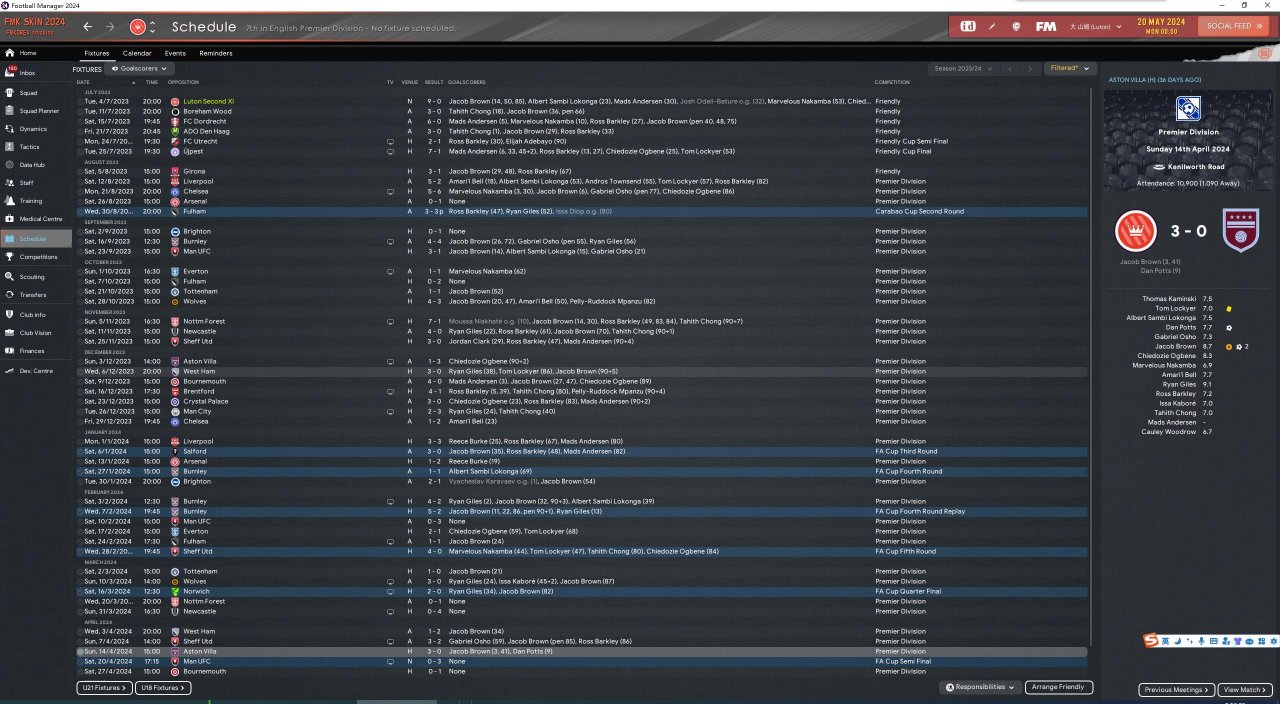Screen dimensions: 1280x704
Task: Open the U18 Fixtures button
Action: pyautogui.click(x=161, y=688)
